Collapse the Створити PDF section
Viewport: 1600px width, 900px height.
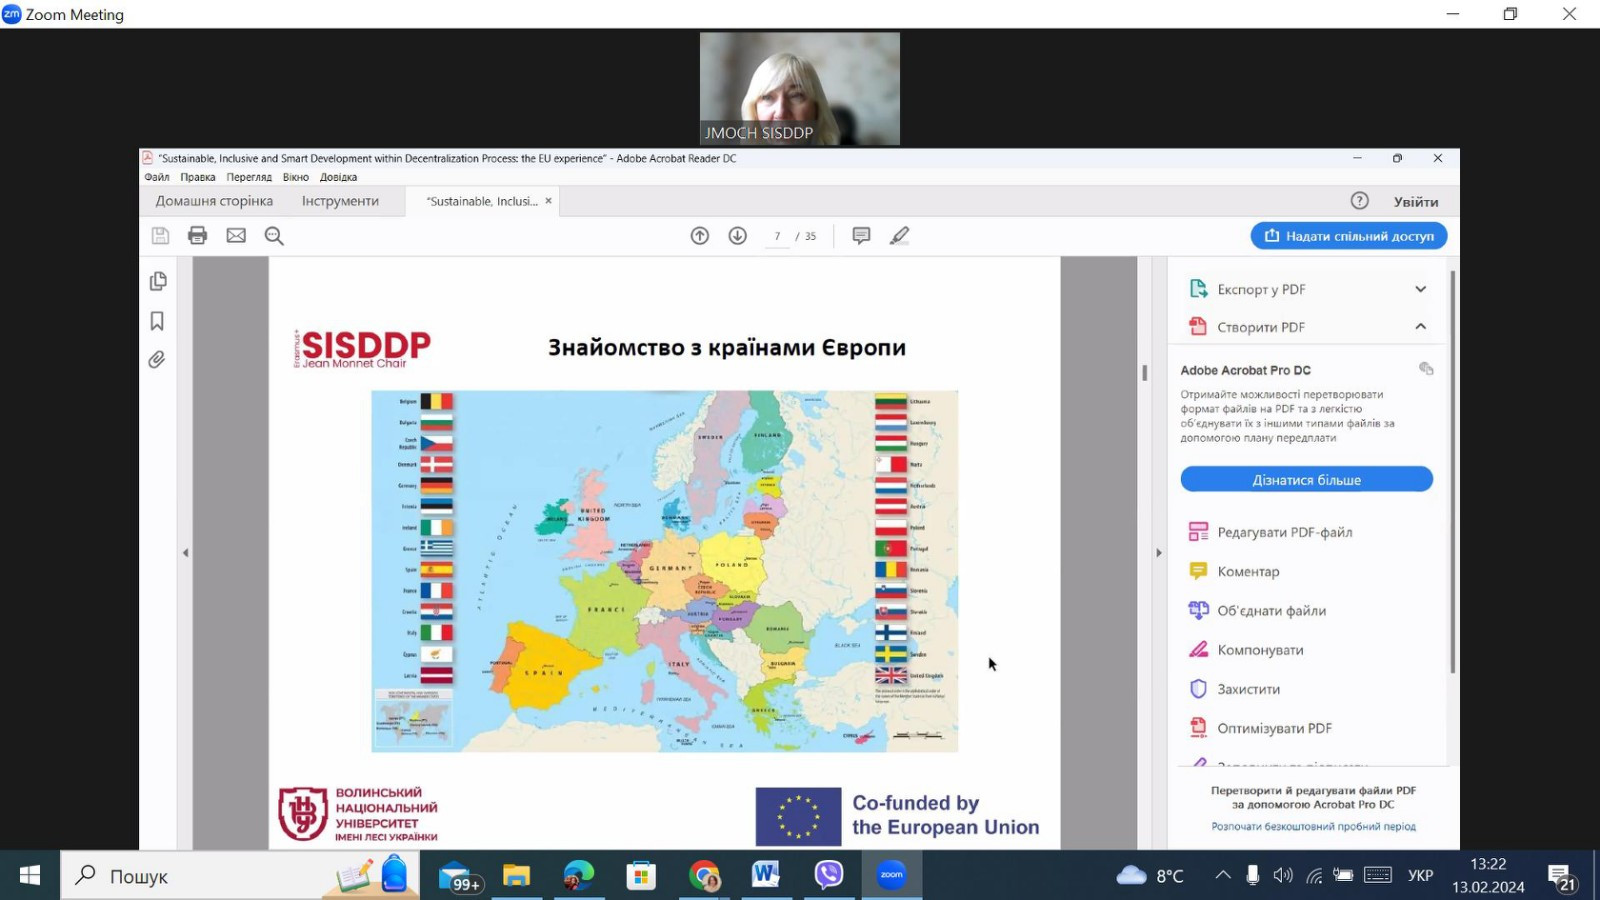[1420, 327]
